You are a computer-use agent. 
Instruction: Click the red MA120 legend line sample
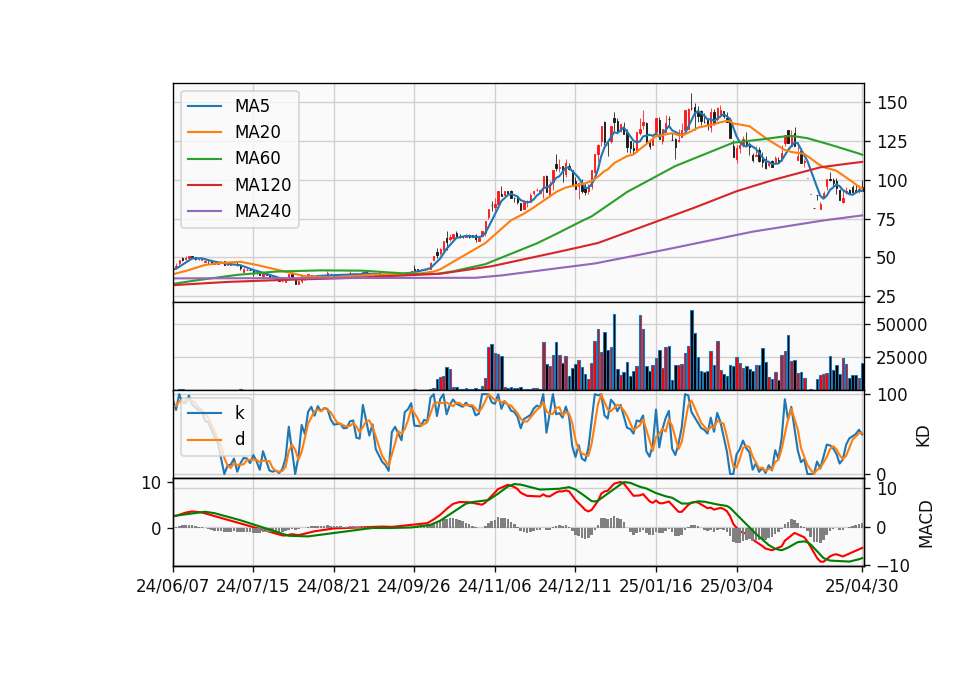click(204, 185)
